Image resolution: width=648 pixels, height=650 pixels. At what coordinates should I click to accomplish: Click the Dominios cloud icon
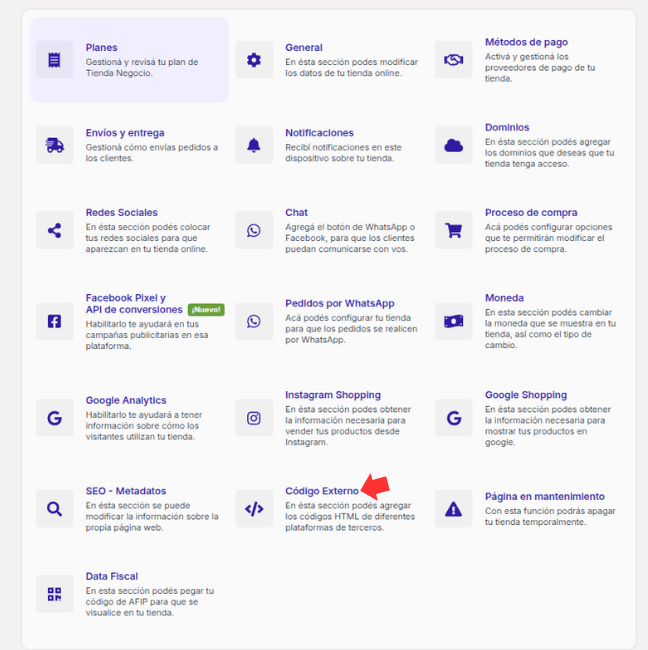click(x=453, y=145)
